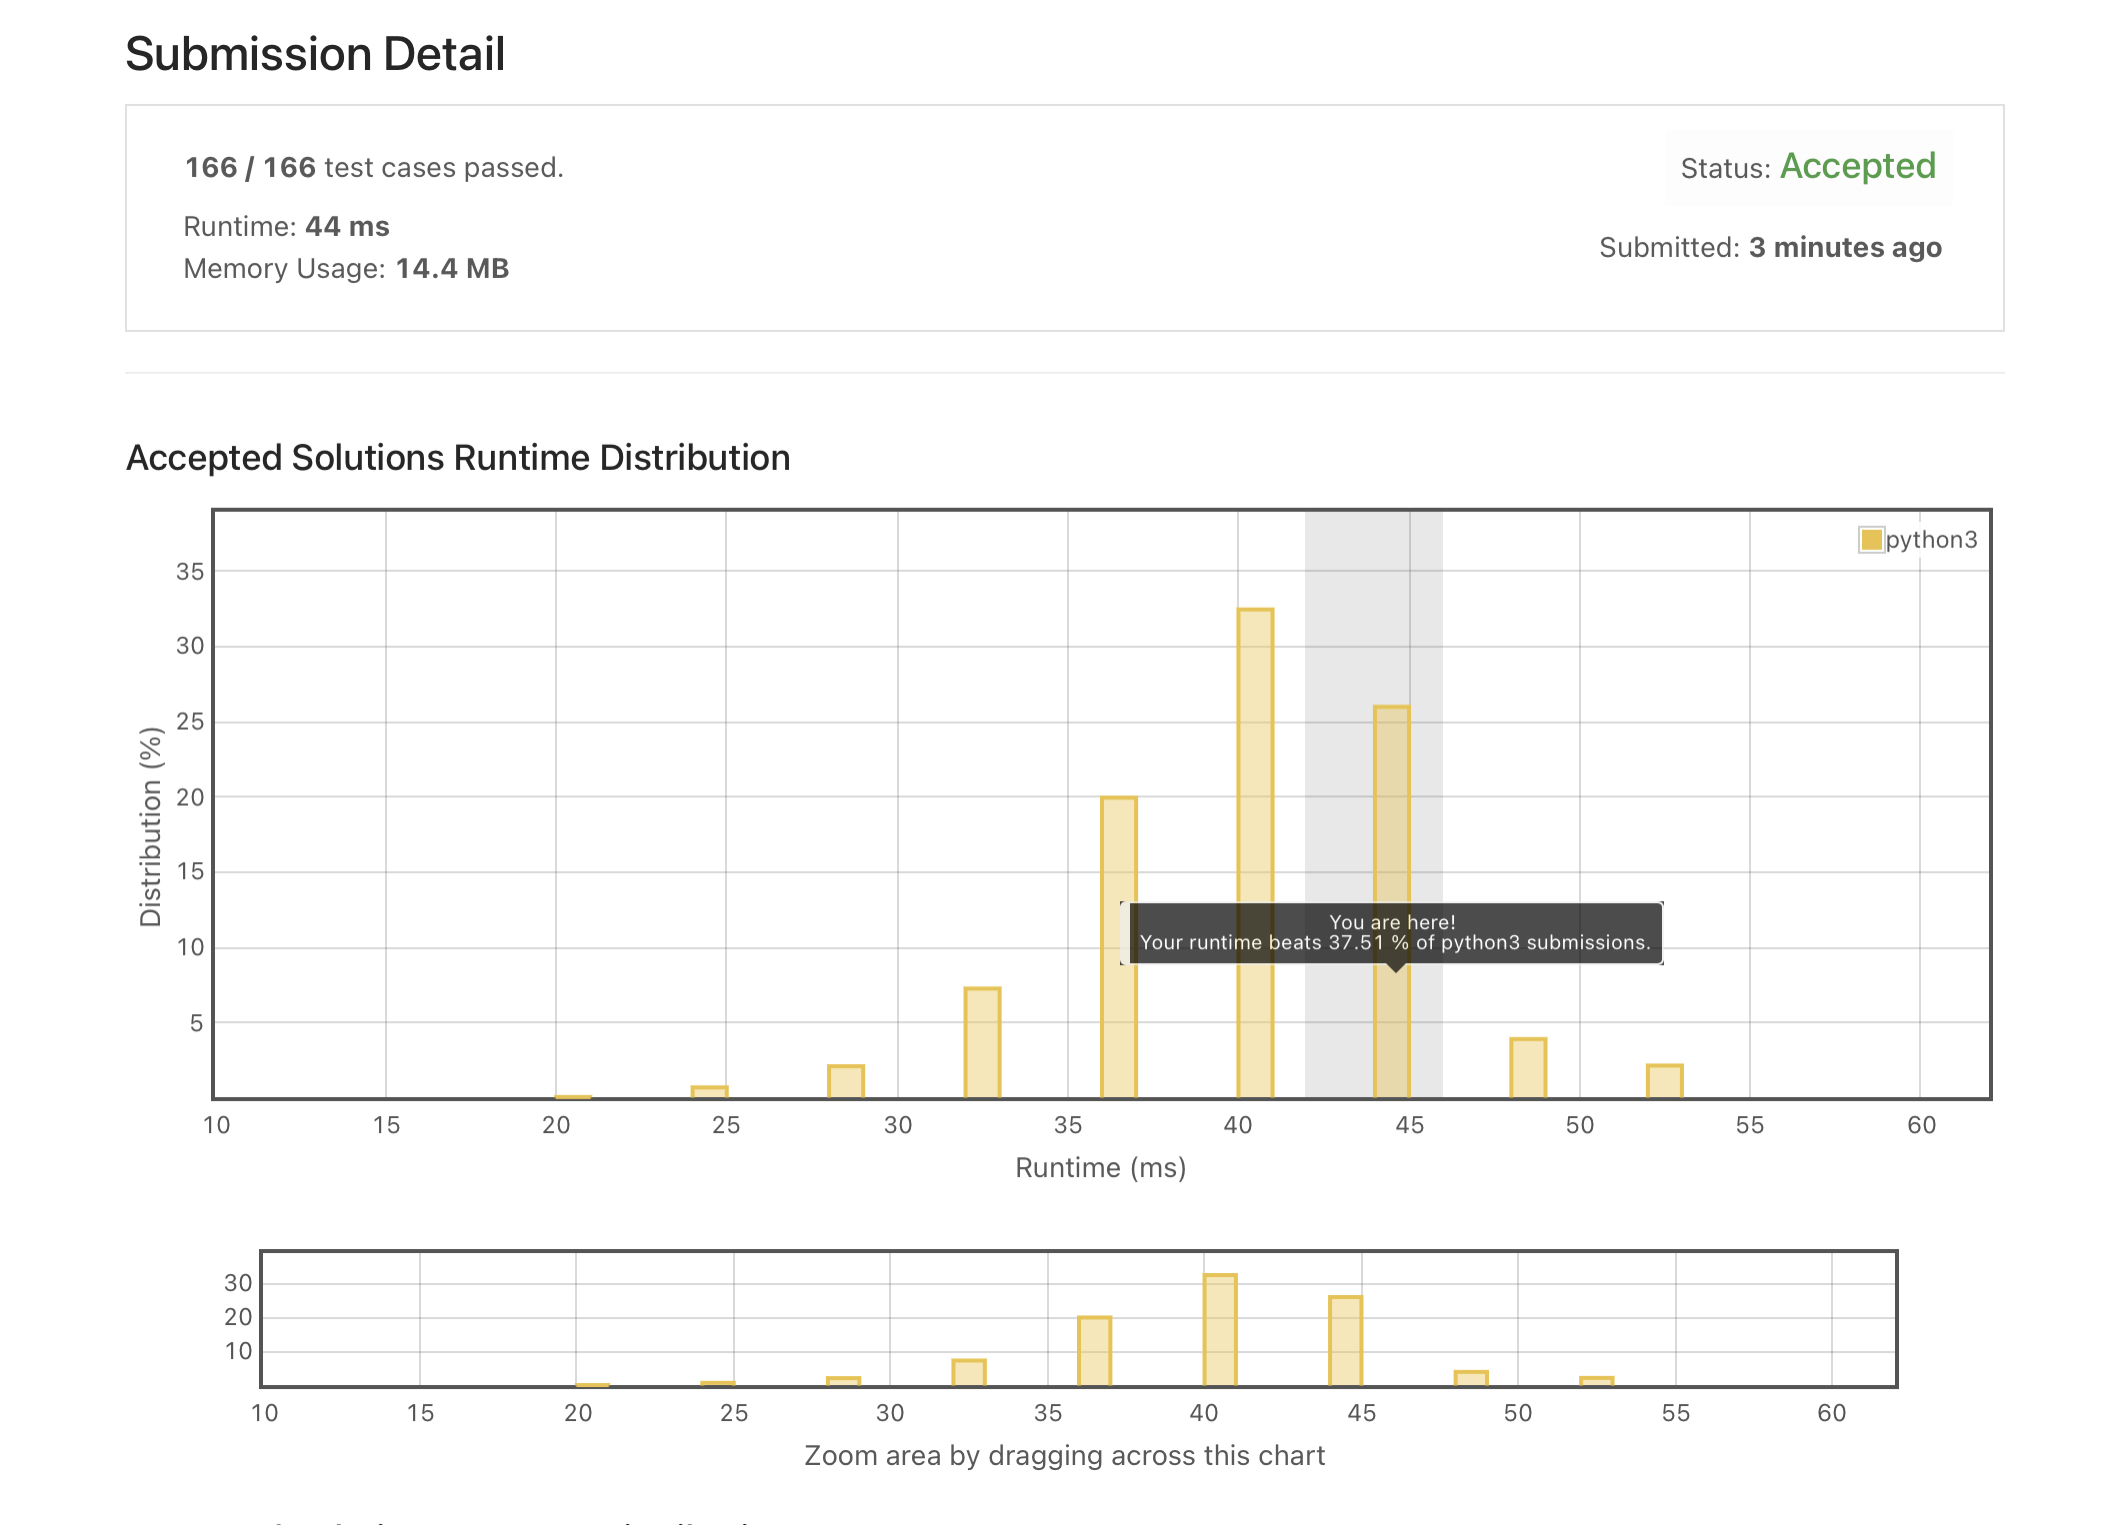Select the 20% bar near 36 ms in the main chart

pyautogui.click(x=1119, y=850)
